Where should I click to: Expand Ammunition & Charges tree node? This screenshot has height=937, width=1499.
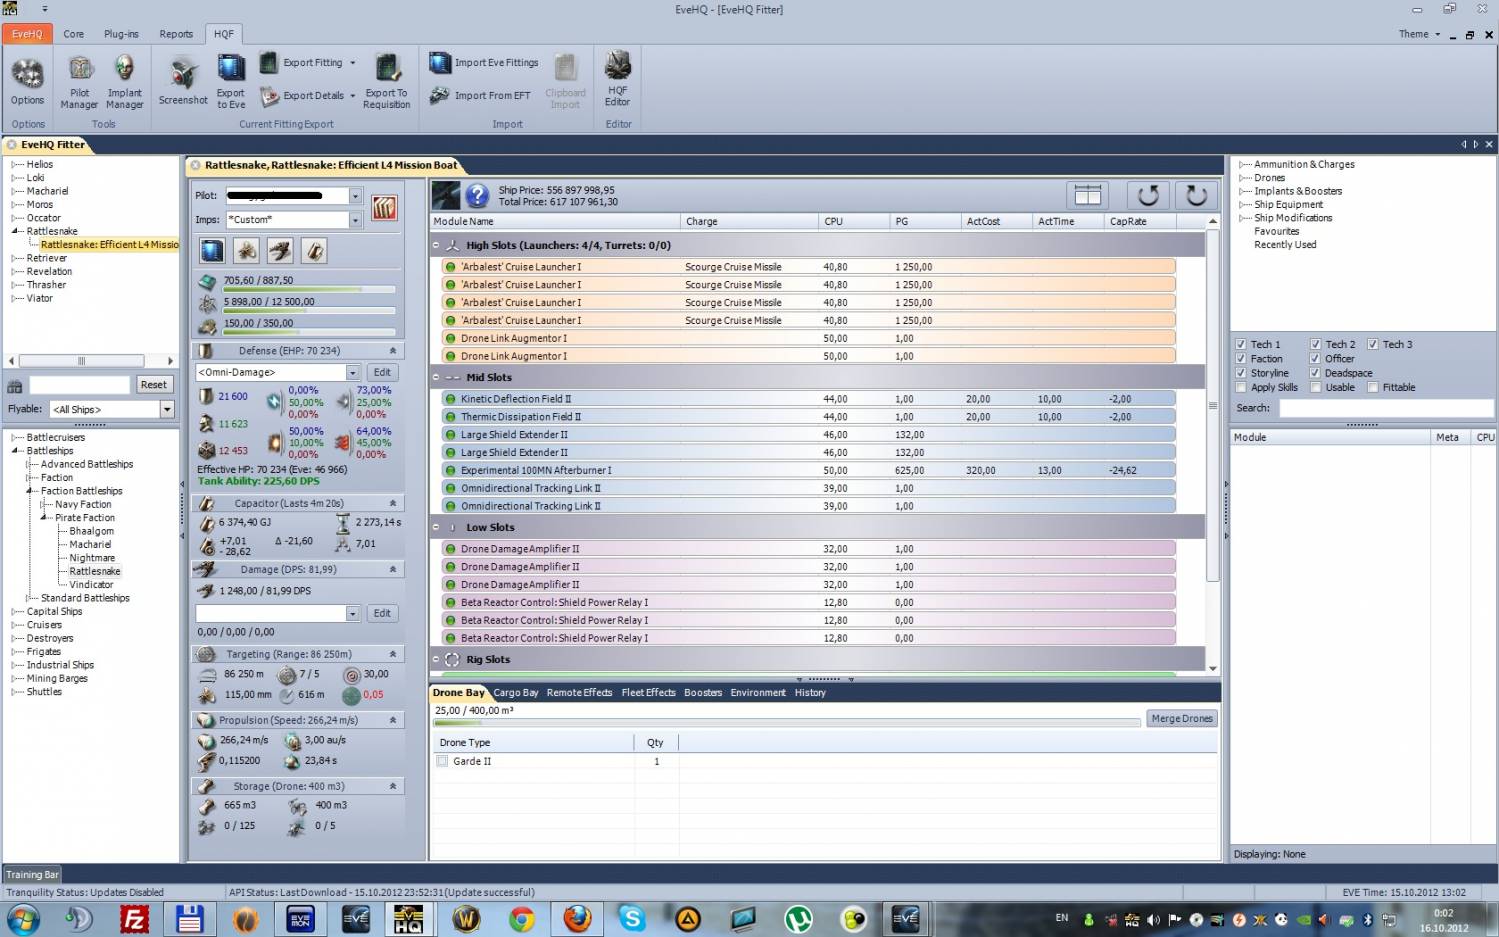[1243, 164]
